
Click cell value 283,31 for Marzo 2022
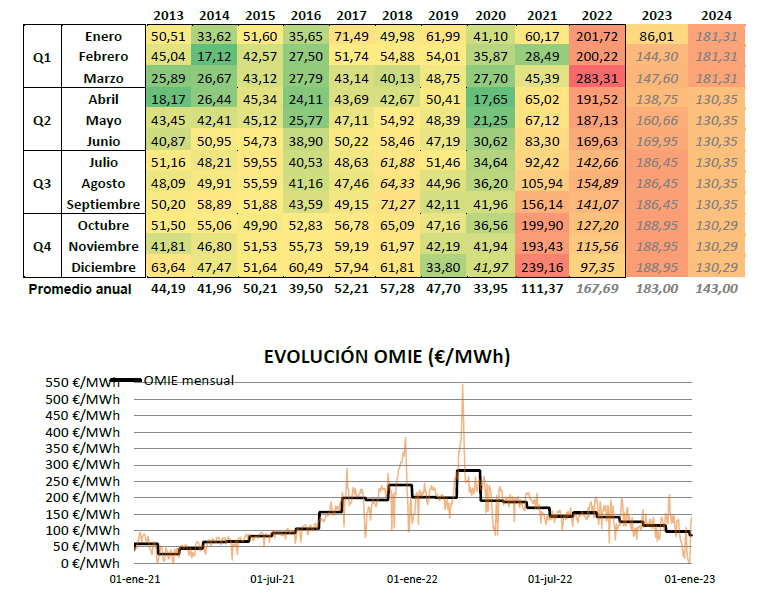(x=597, y=78)
